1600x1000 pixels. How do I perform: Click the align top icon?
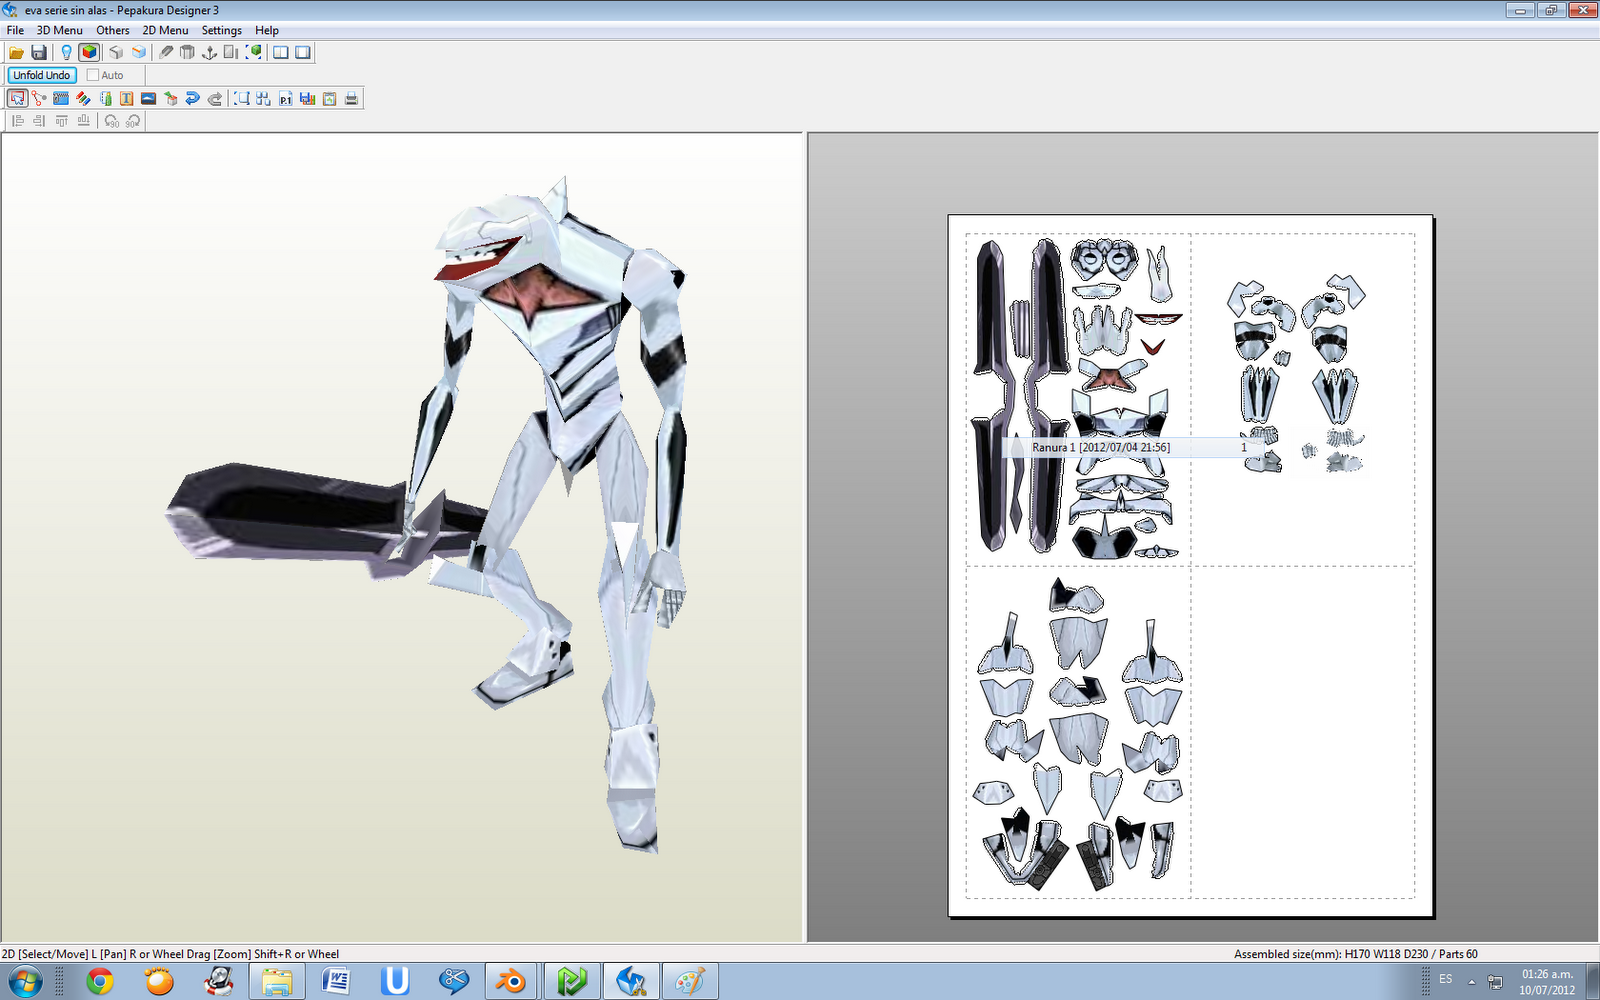[61, 121]
